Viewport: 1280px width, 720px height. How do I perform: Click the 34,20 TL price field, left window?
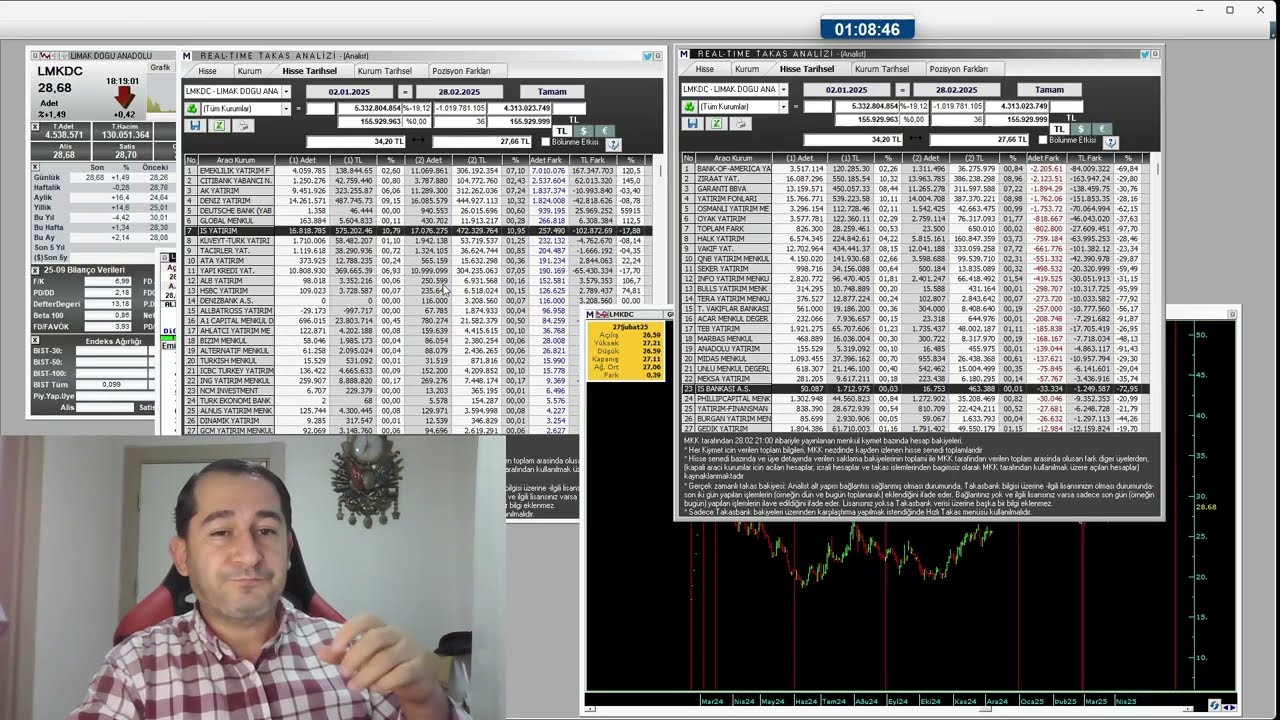pos(355,142)
